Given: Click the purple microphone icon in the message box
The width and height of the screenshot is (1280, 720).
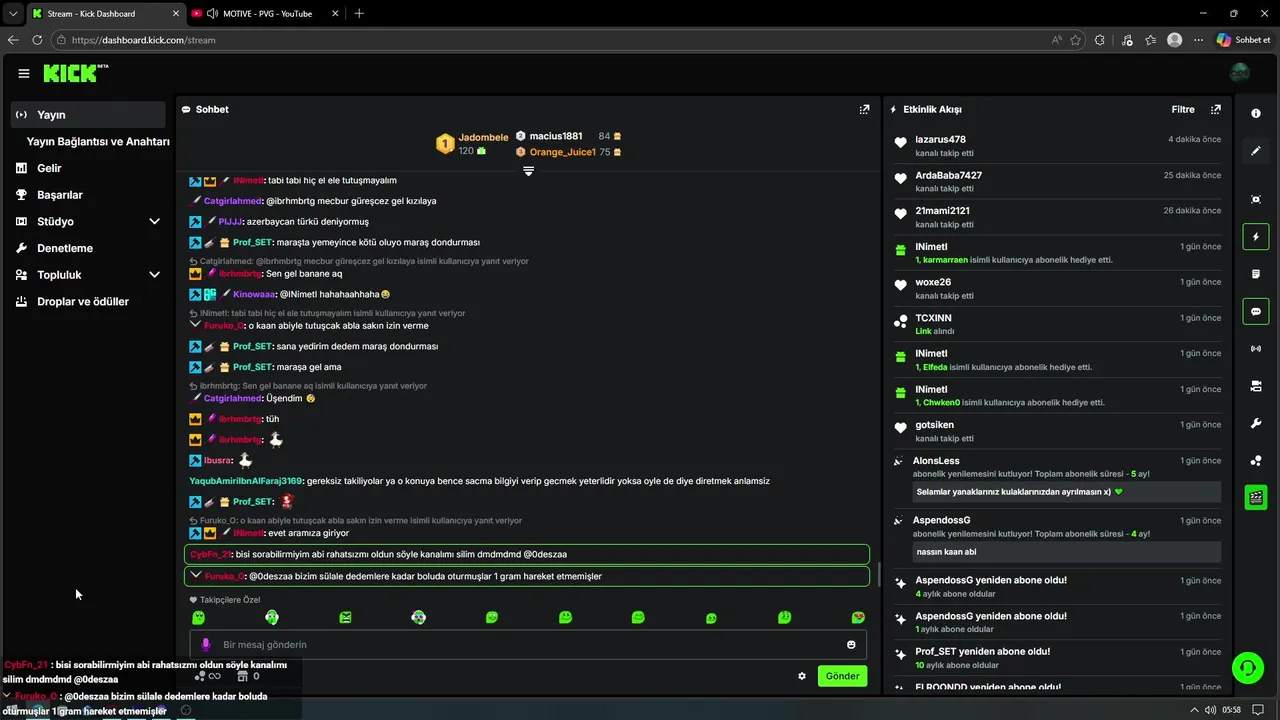Looking at the screenshot, I should coord(206,645).
